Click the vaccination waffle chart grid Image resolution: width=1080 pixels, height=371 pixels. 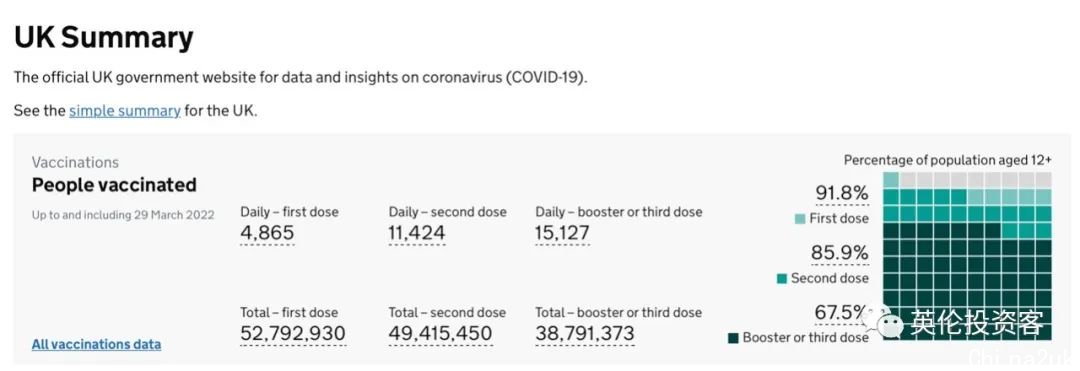pyautogui.click(x=967, y=256)
